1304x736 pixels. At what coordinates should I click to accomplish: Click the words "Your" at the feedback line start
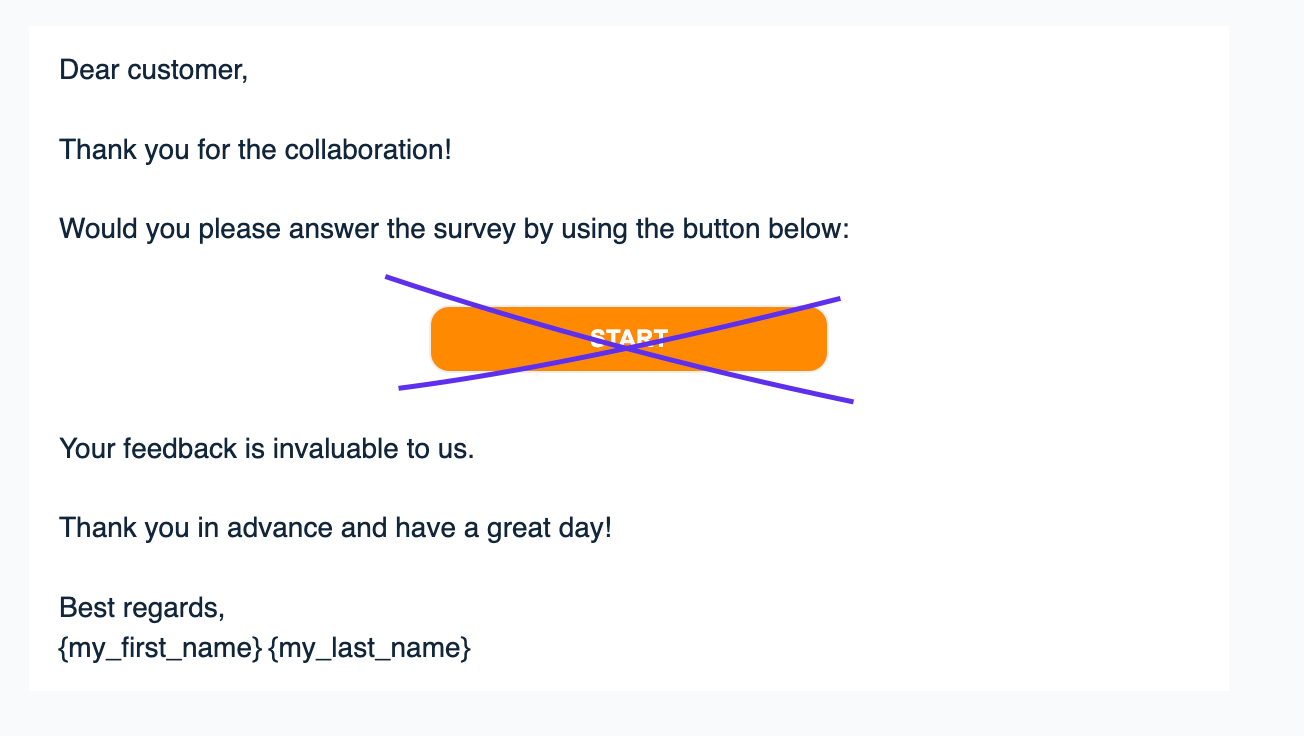(87, 448)
